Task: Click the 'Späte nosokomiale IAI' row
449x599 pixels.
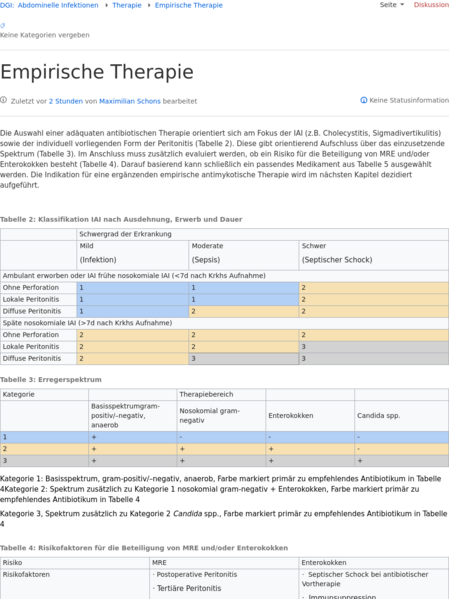Action: point(224,323)
